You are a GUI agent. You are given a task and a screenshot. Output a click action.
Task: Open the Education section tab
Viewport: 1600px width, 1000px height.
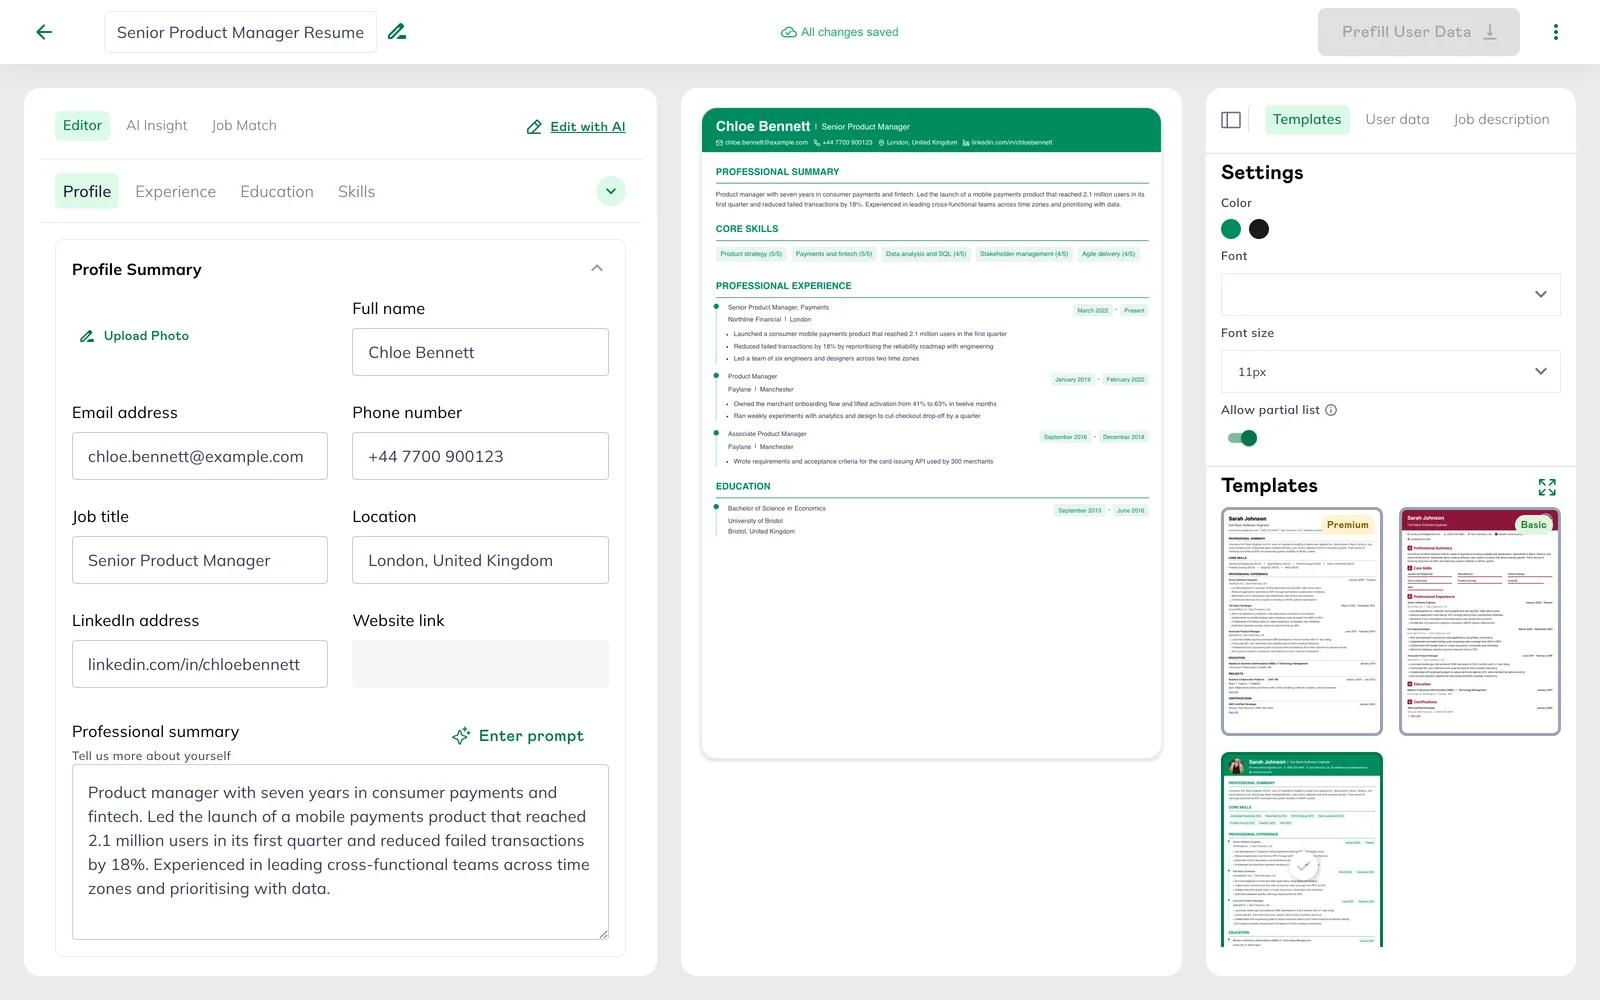coord(277,191)
